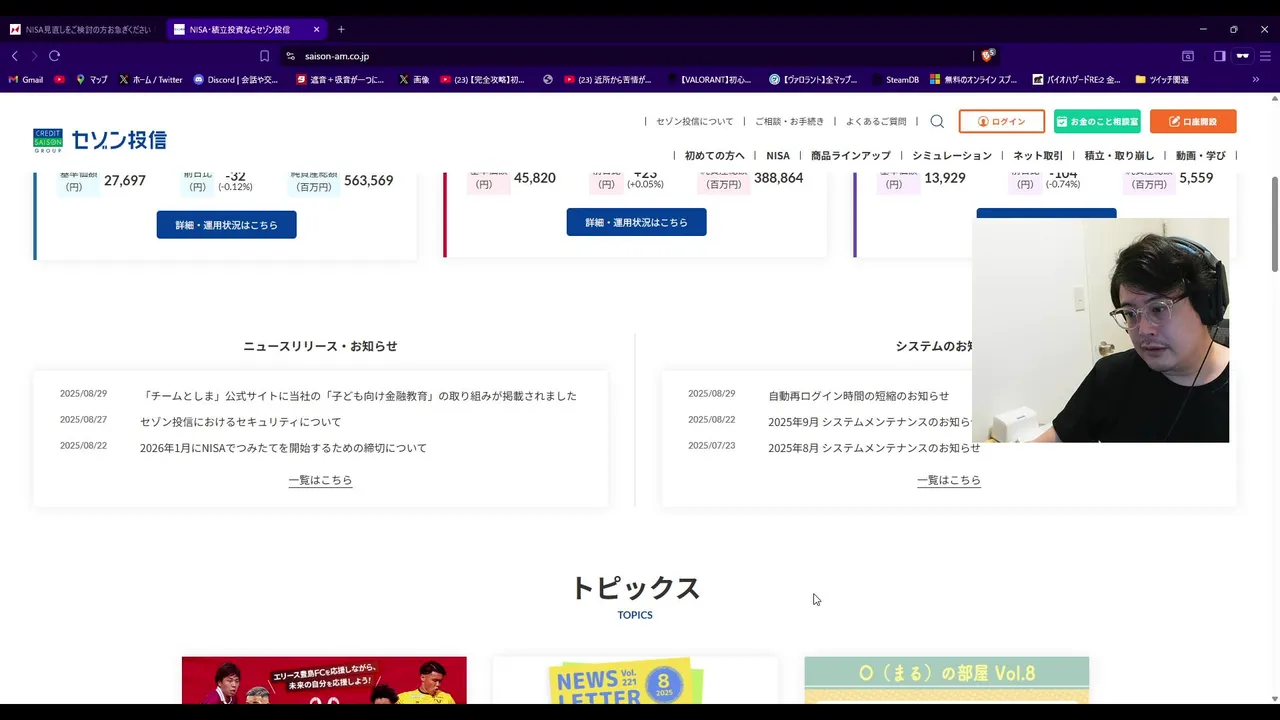The width and height of the screenshot is (1280, 720).
Task: Open the SteamDB bookmark
Action: [x=895, y=79]
